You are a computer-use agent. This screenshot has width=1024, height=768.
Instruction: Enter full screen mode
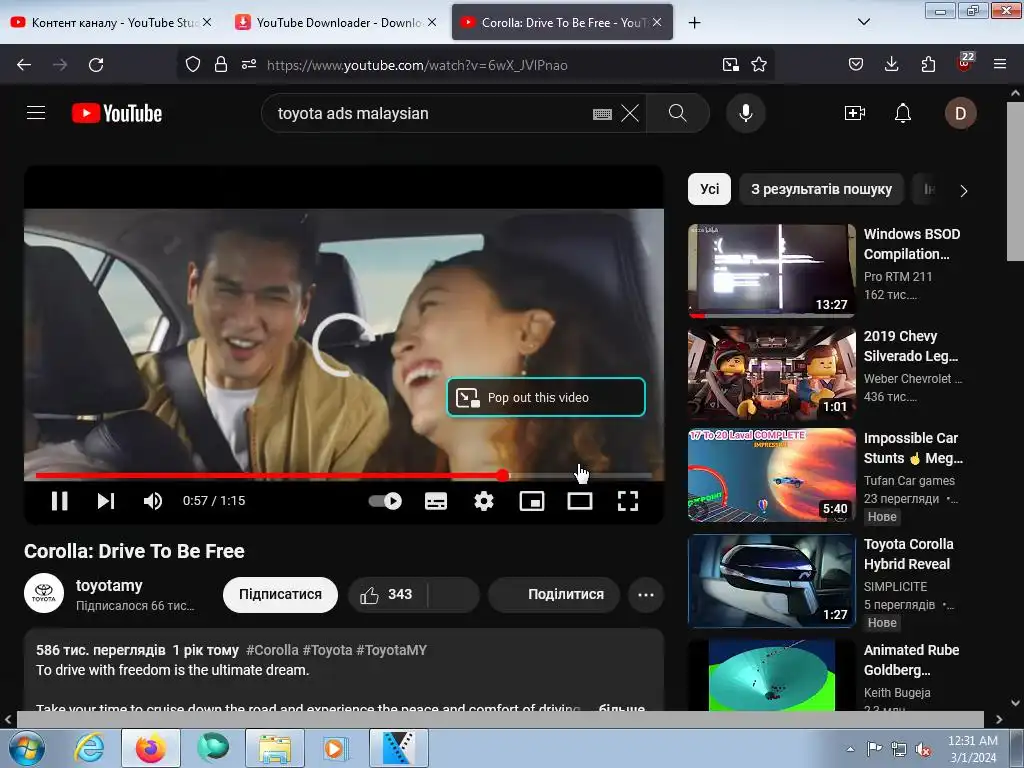(x=628, y=501)
